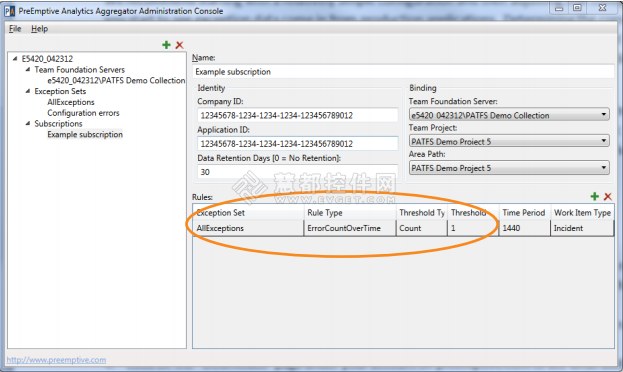Image resolution: width=623 pixels, height=372 pixels.
Task: Click the PA application icon in title bar
Action: [9, 11]
